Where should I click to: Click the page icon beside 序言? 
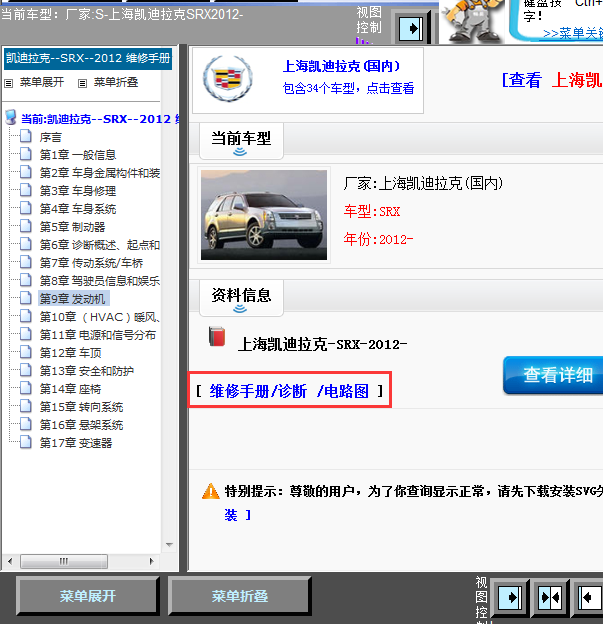pos(26,136)
